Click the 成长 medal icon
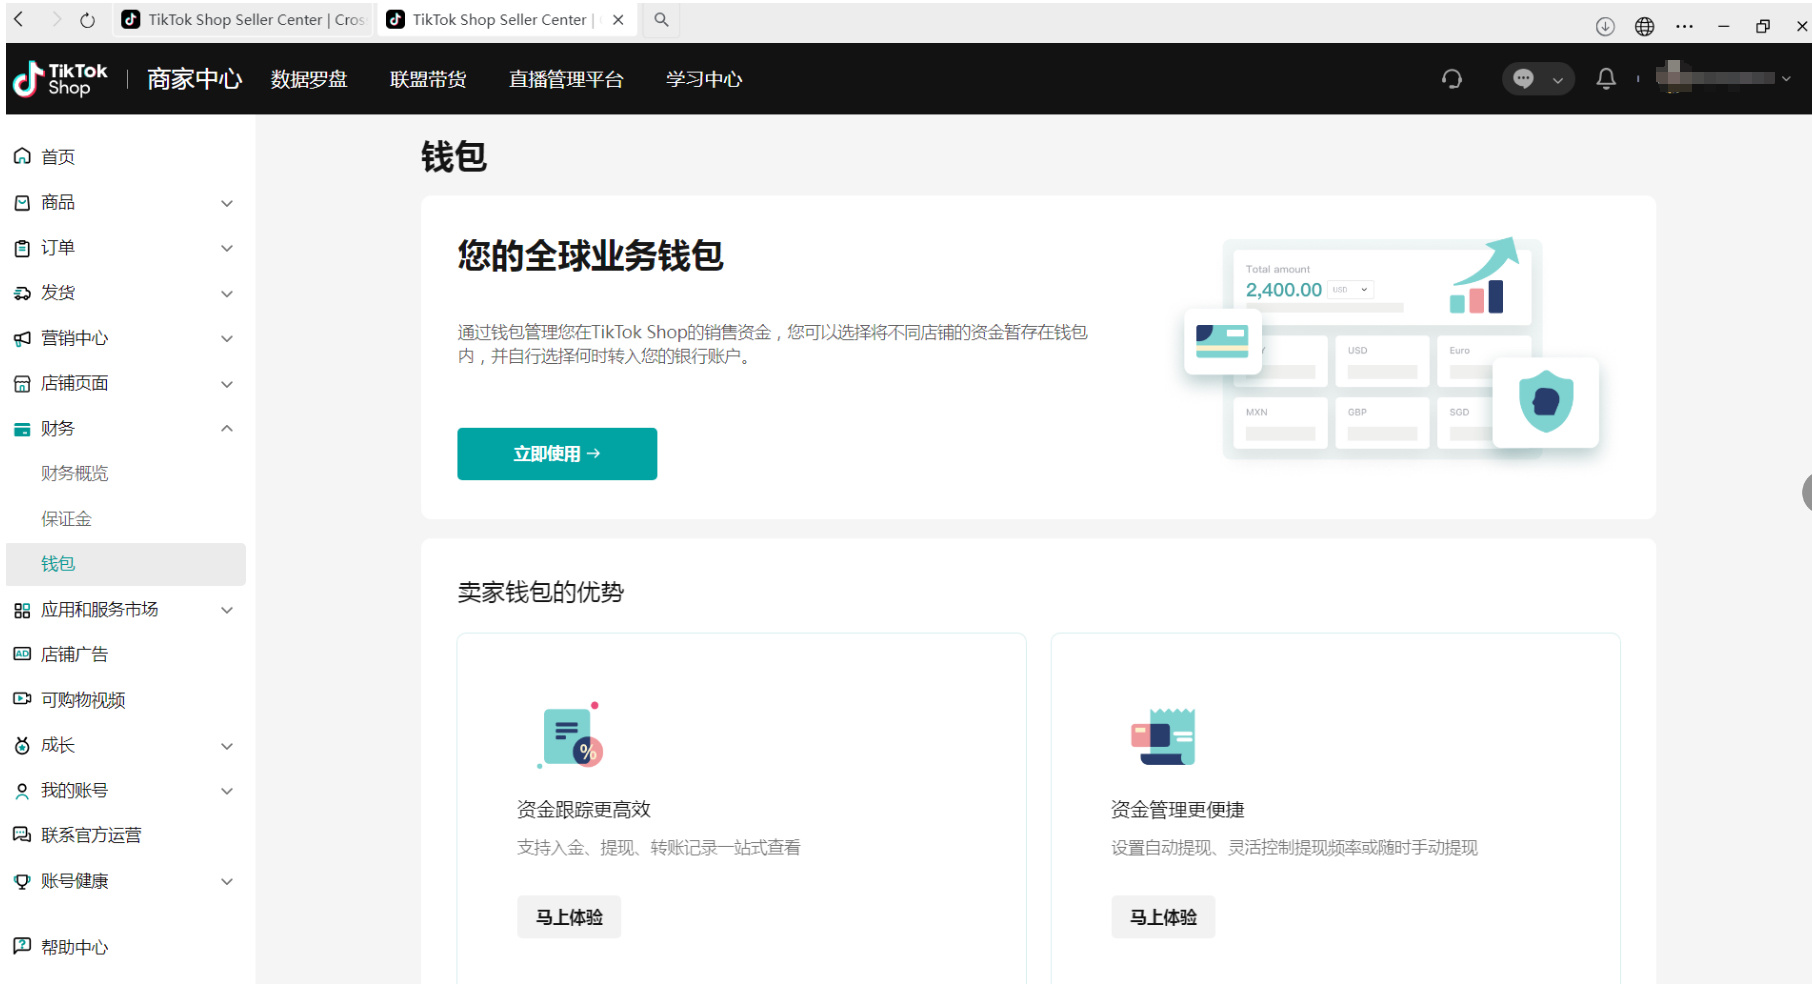 (x=22, y=745)
